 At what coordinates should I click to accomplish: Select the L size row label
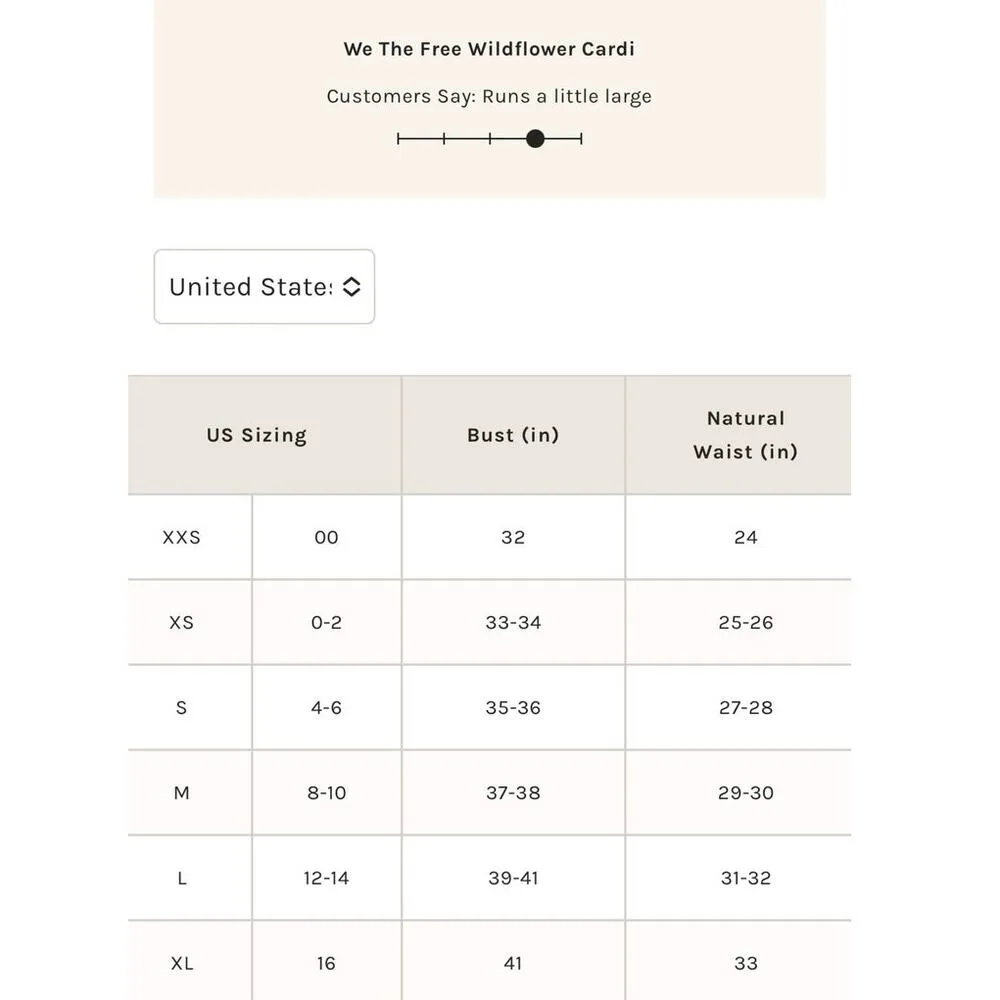182,878
